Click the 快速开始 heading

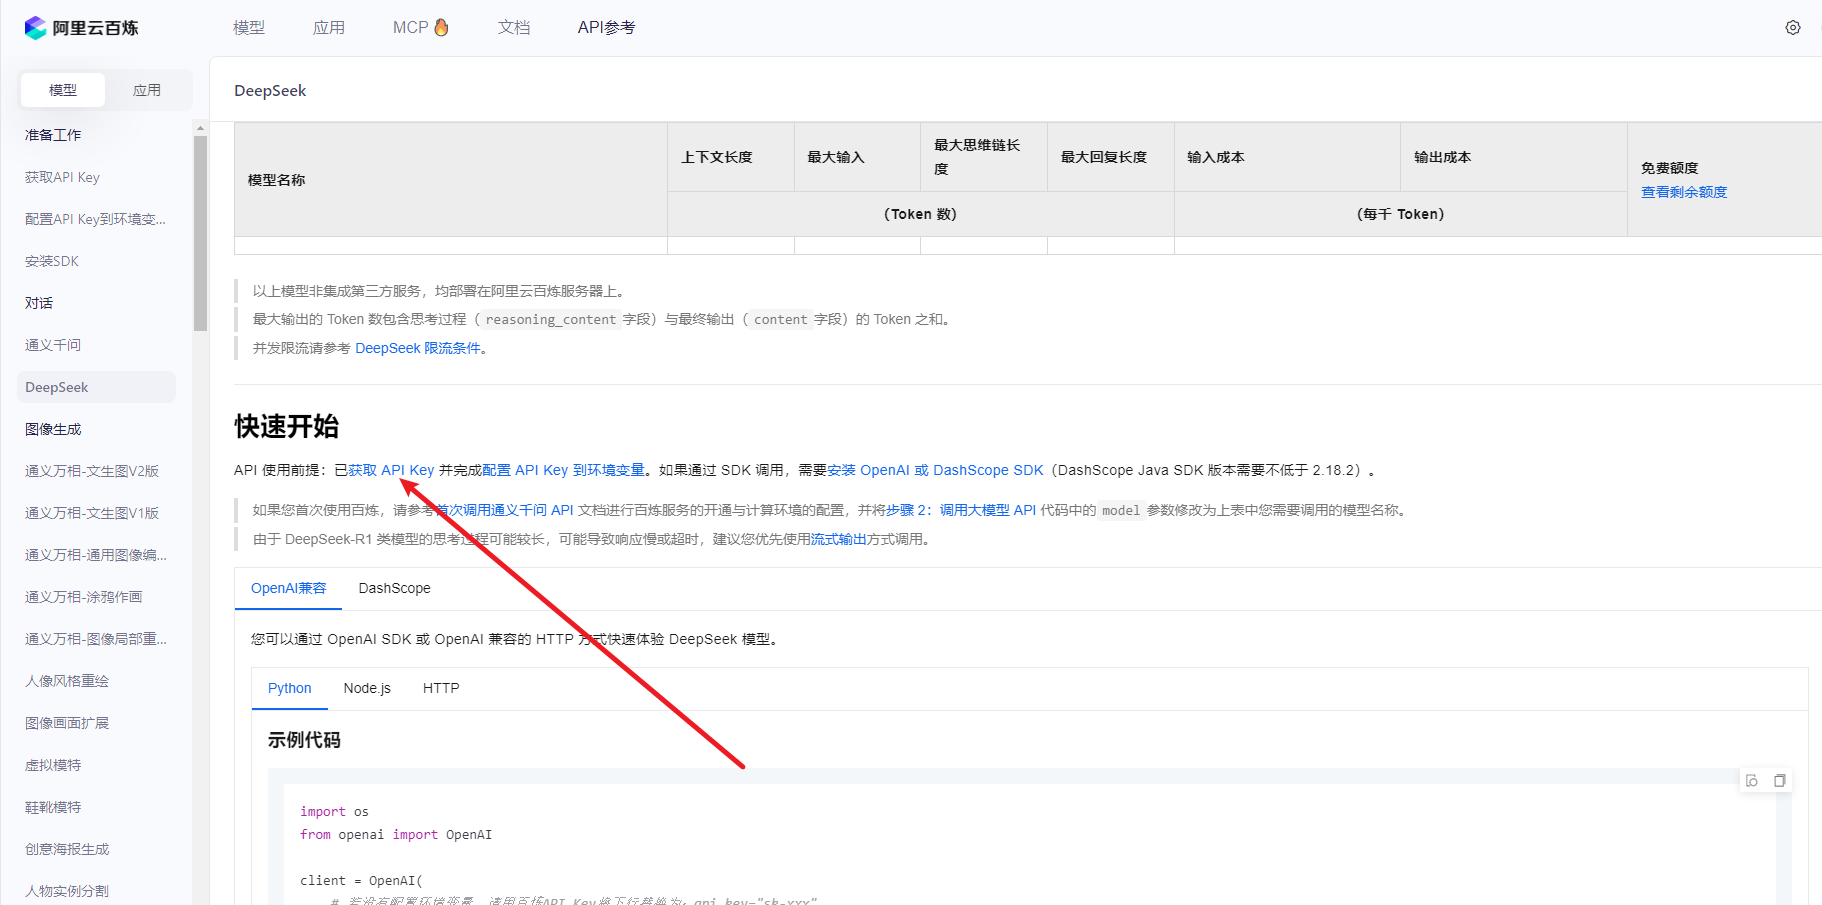coord(287,426)
